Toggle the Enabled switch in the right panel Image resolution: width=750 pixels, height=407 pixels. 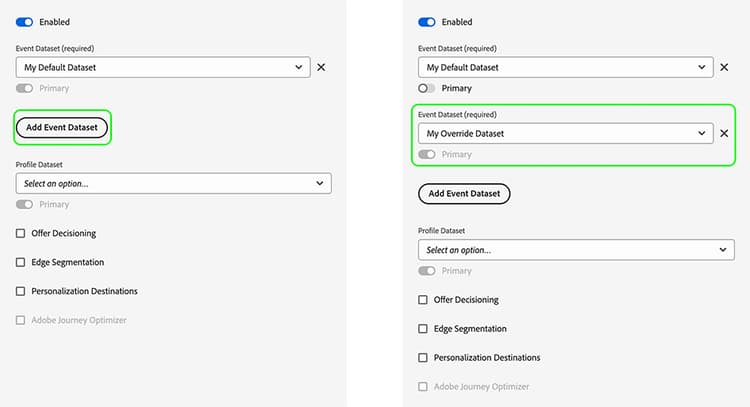pos(428,22)
